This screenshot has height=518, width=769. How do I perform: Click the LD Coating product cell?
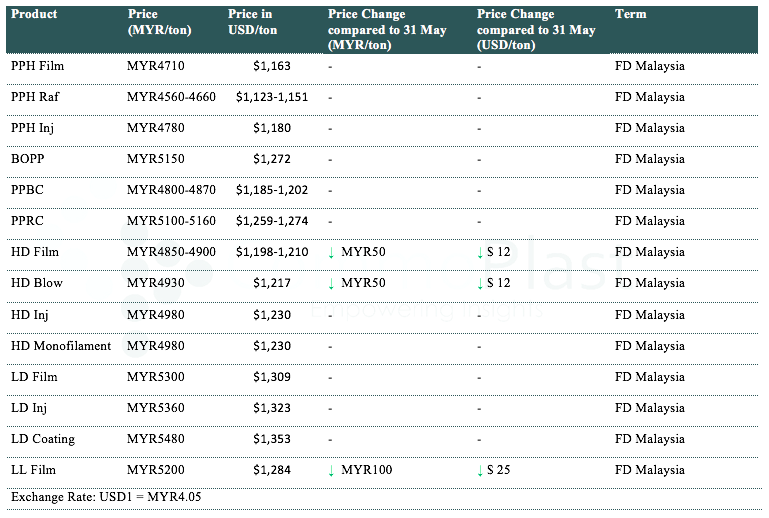[x=43, y=439]
